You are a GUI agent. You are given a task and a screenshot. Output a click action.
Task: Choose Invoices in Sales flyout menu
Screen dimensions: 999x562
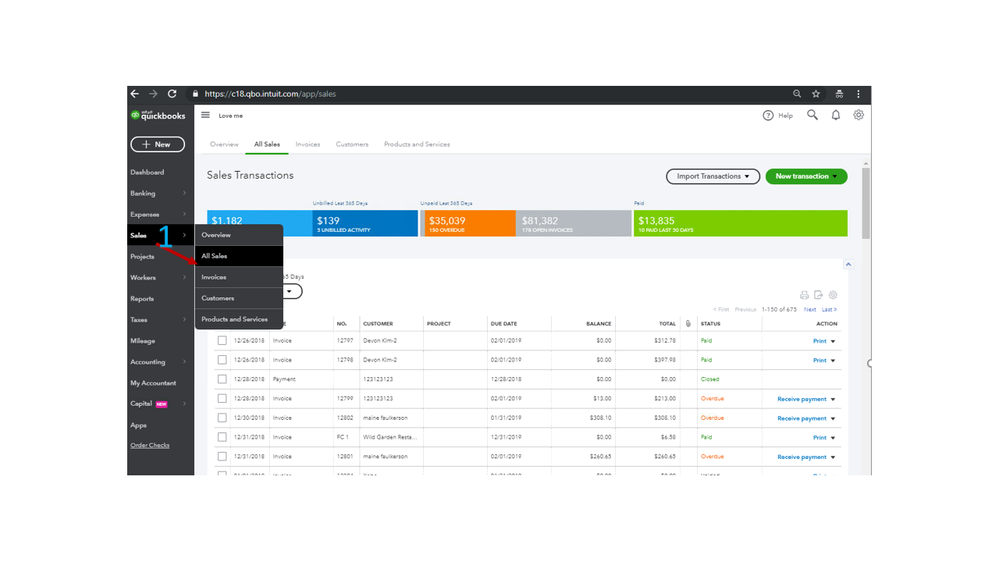pos(239,277)
